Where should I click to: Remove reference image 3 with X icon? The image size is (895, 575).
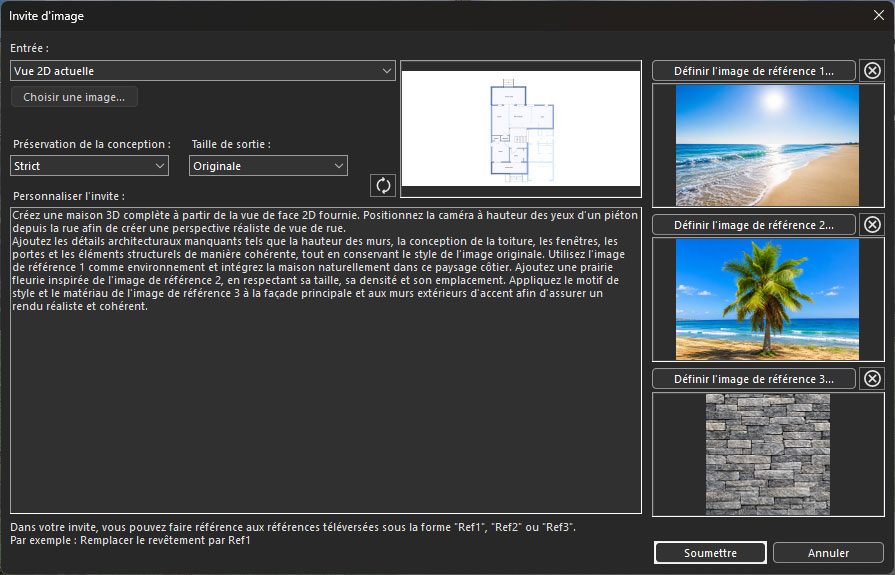coord(872,379)
